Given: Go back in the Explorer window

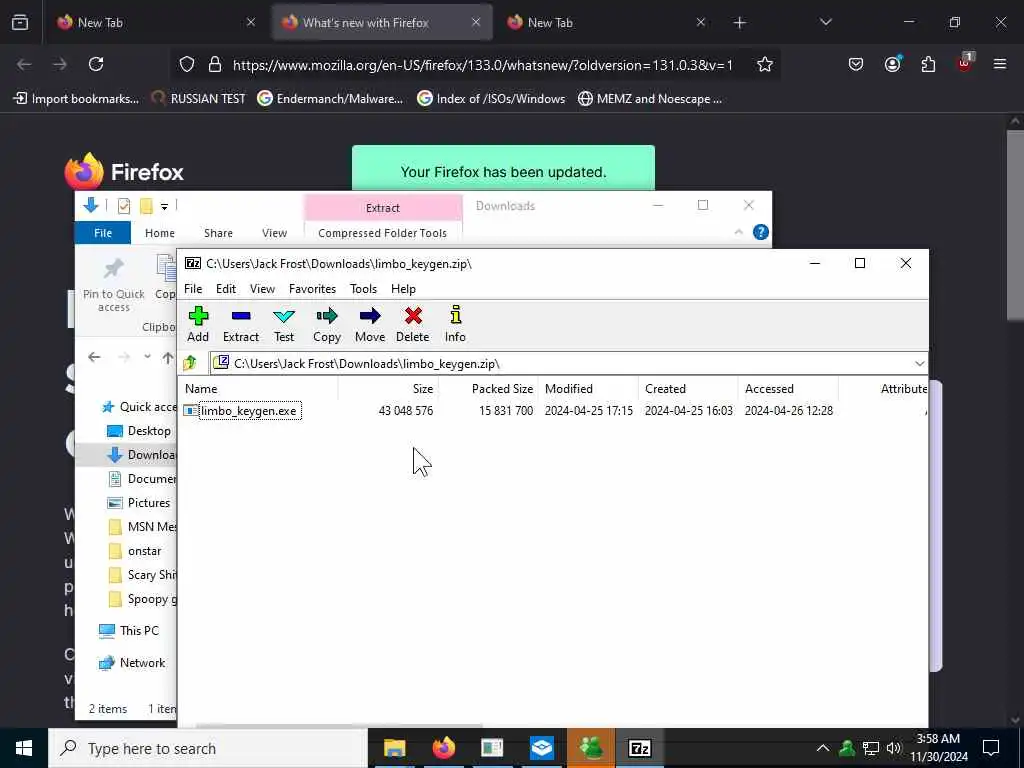Looking at the screenshot, I should point(94,357).
